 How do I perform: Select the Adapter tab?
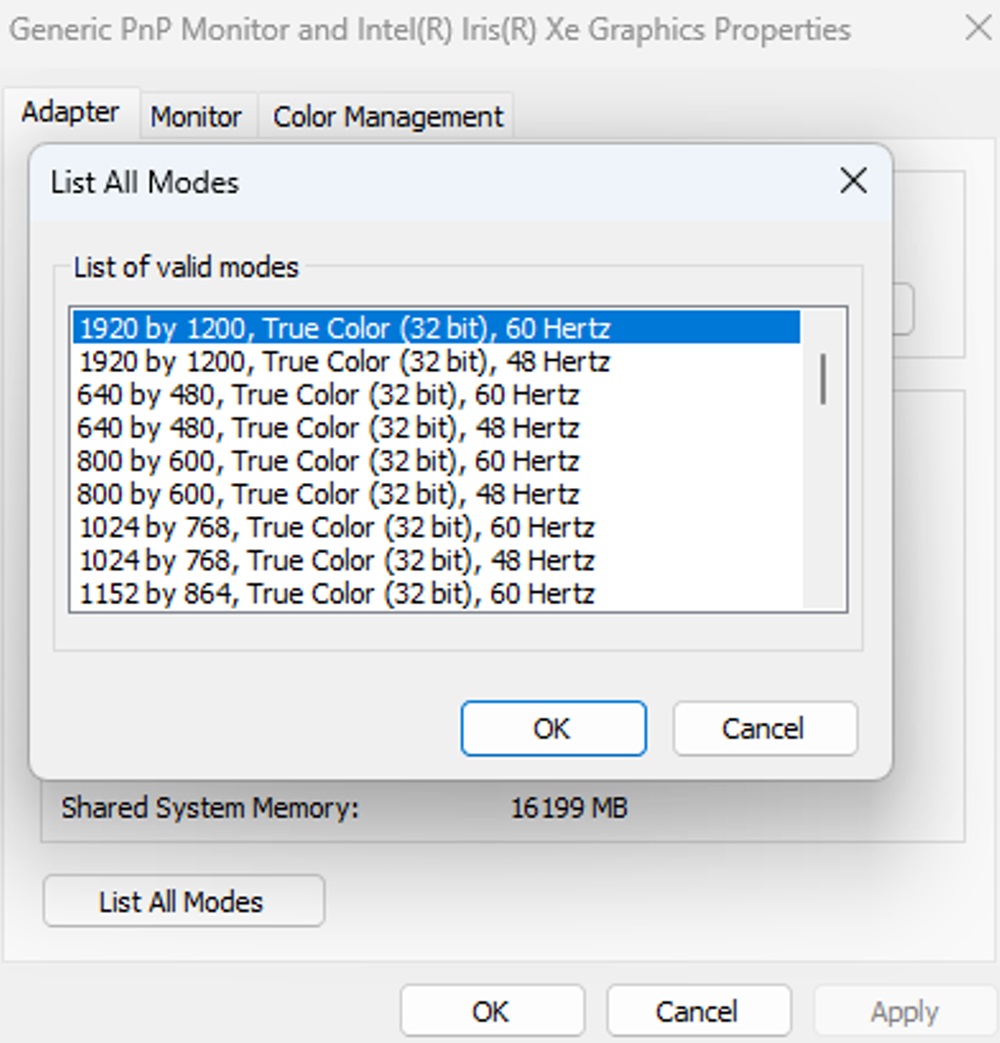pyautogui.click(x=71, y=112)
